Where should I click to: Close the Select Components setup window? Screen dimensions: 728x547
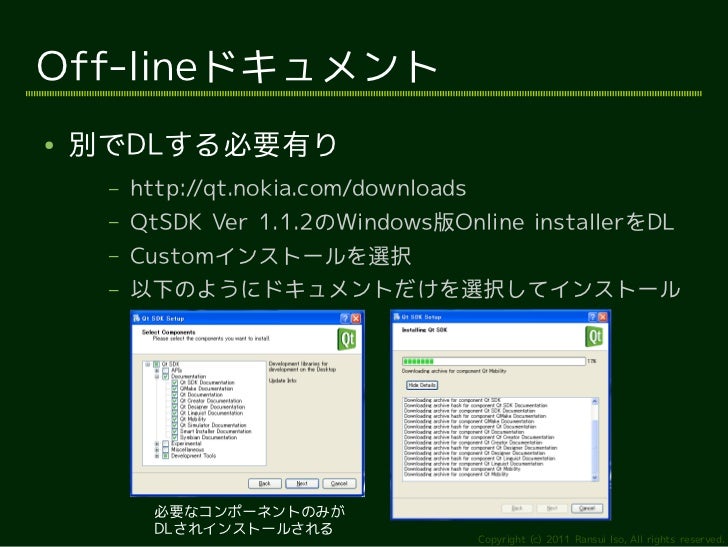click(x=356, y=318)
